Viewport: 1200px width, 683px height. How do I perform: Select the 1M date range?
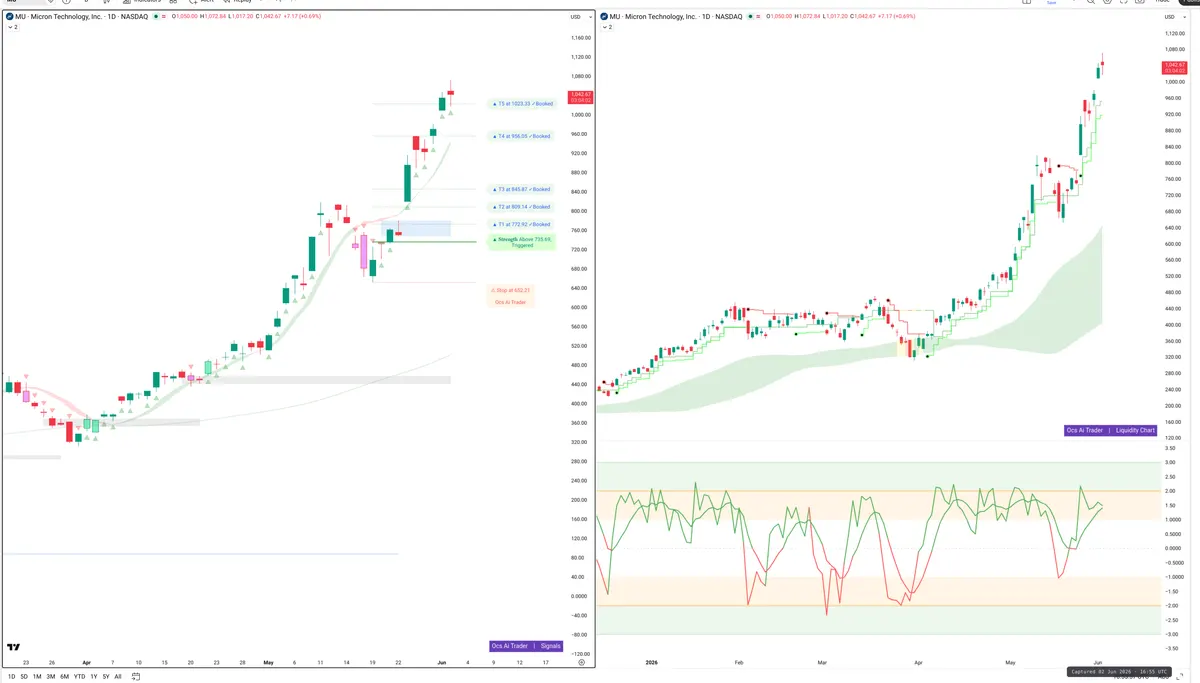pyautogui.click(x=37, y=677)
